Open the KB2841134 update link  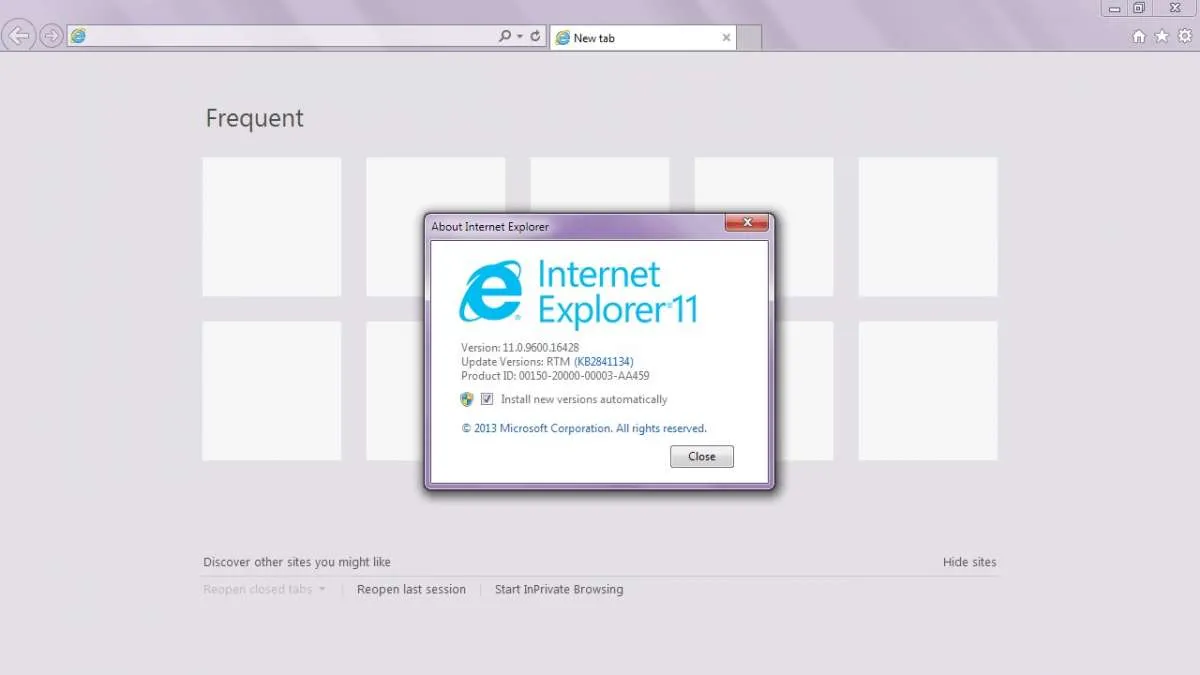(x=603, y=361)
